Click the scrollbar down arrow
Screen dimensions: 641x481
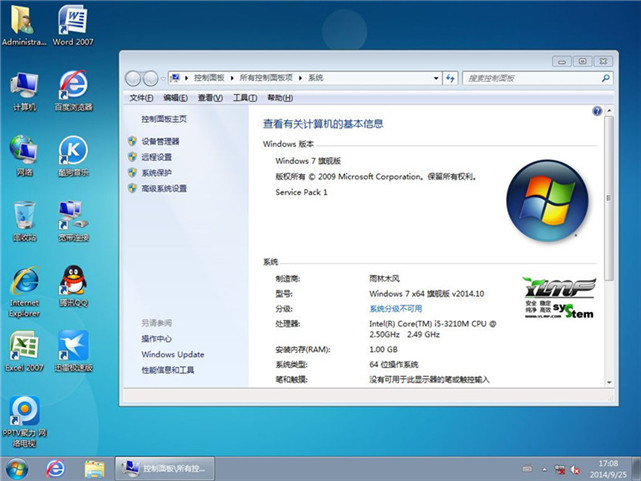click(x=609, y=382)
